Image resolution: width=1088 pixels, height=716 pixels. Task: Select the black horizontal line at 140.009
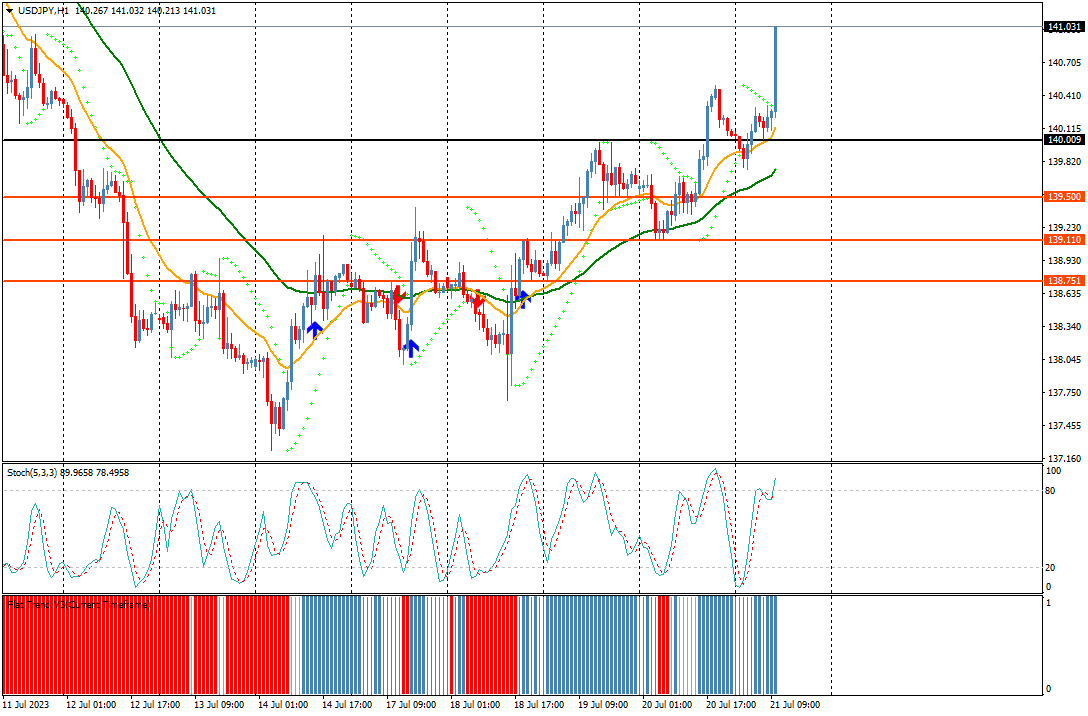point(522,140)
